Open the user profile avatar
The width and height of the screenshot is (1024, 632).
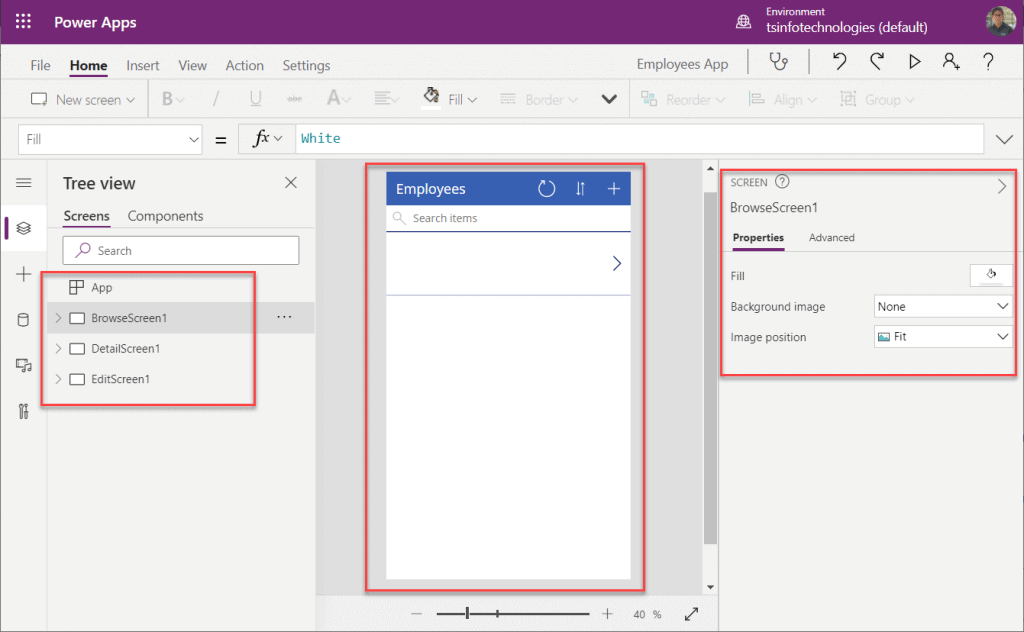(1000, 21)
